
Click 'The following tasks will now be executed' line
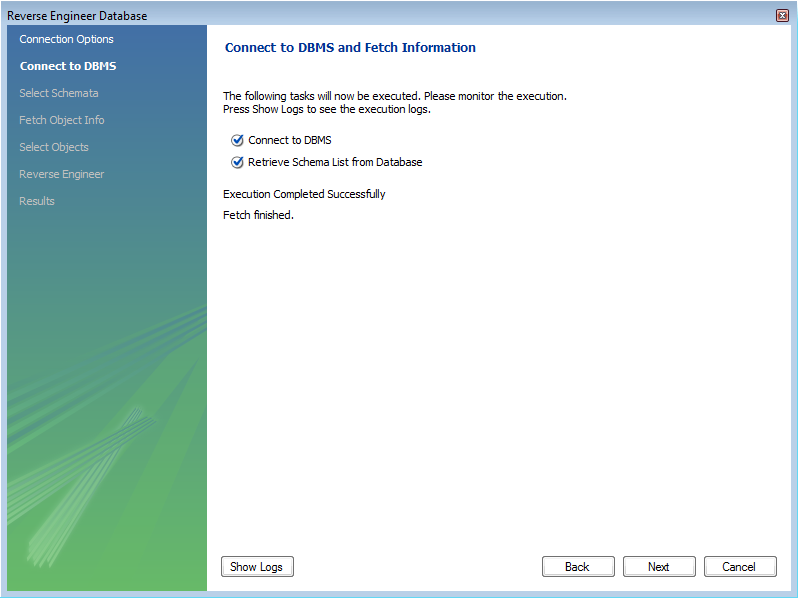(394, 96)
